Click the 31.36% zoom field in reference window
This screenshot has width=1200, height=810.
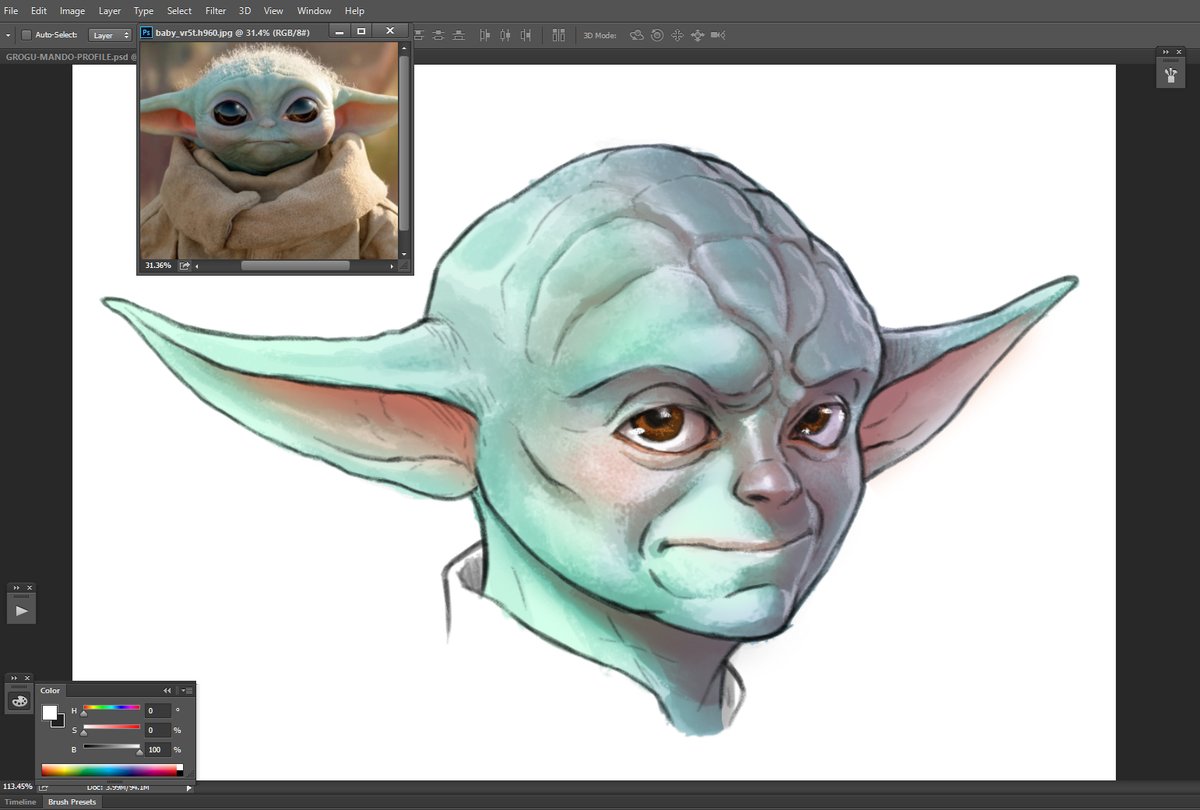[157, 266]
